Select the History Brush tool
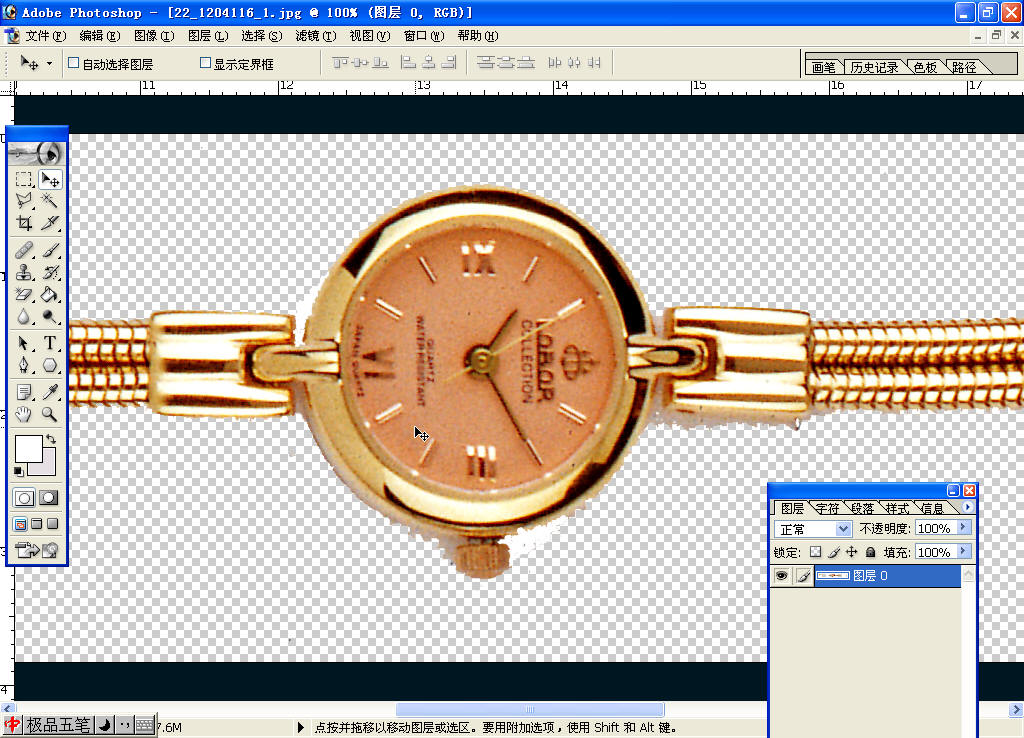Viewport: 1024px width, 738px height. pos(50,272)
